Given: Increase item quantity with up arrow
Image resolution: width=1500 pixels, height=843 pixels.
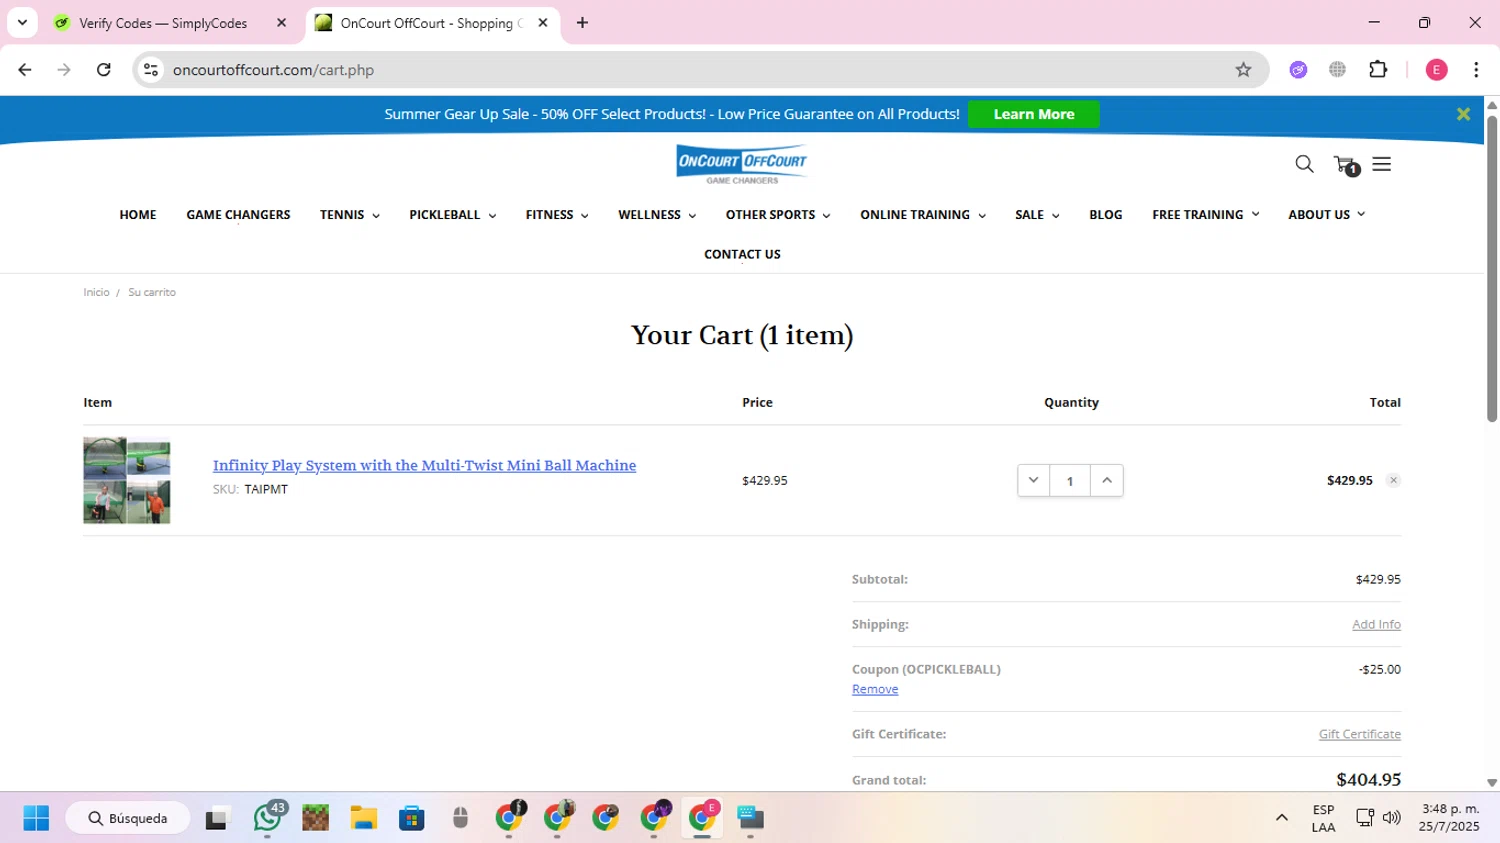Looking at the screenshot, I should pyautogui.click(x=1107, y=480).
